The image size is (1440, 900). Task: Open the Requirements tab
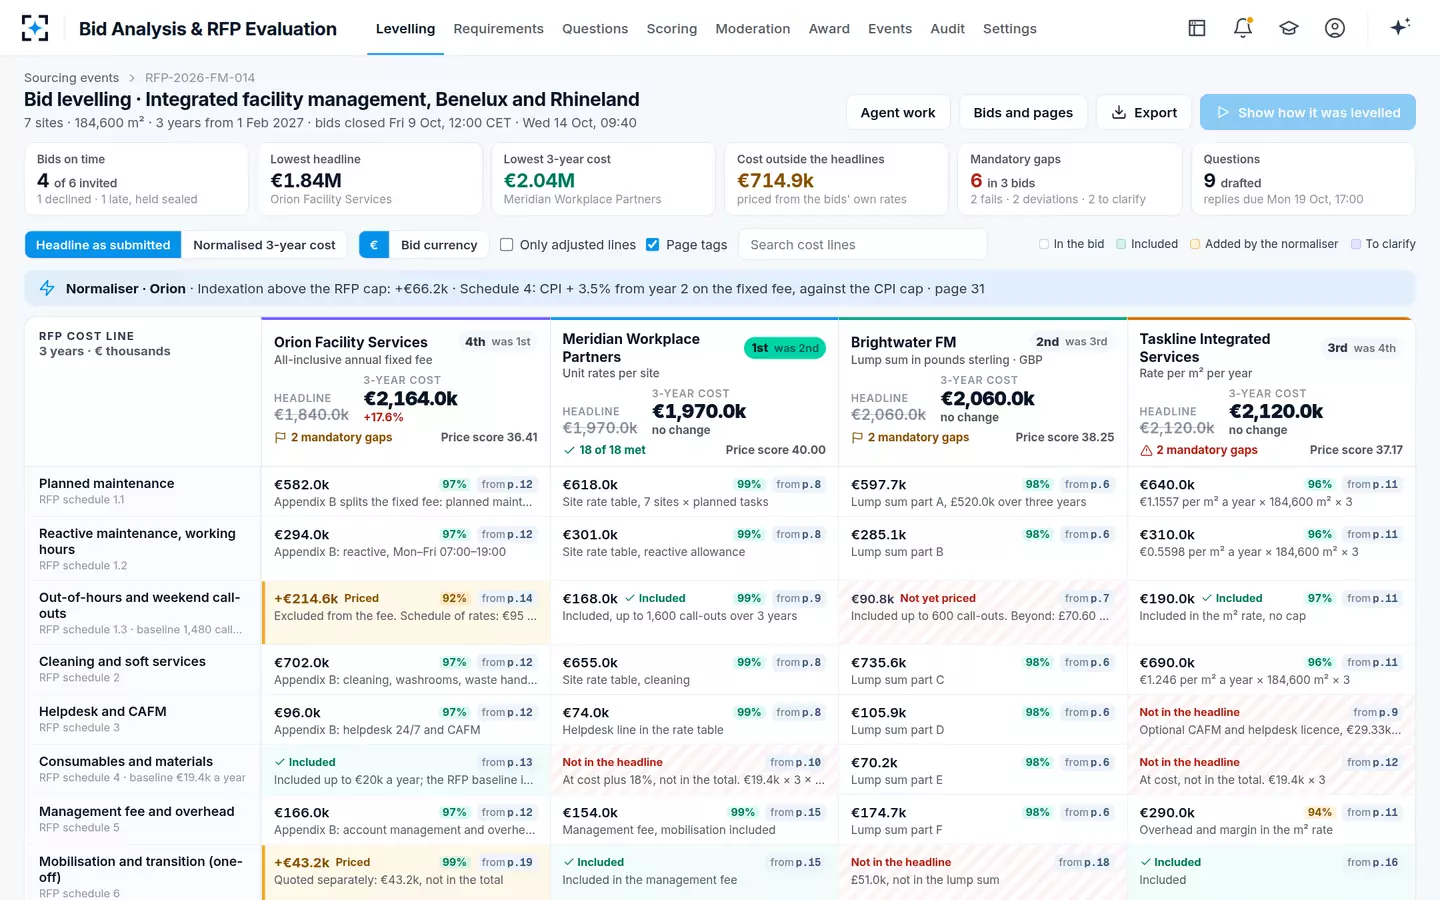tap(498, 29)
